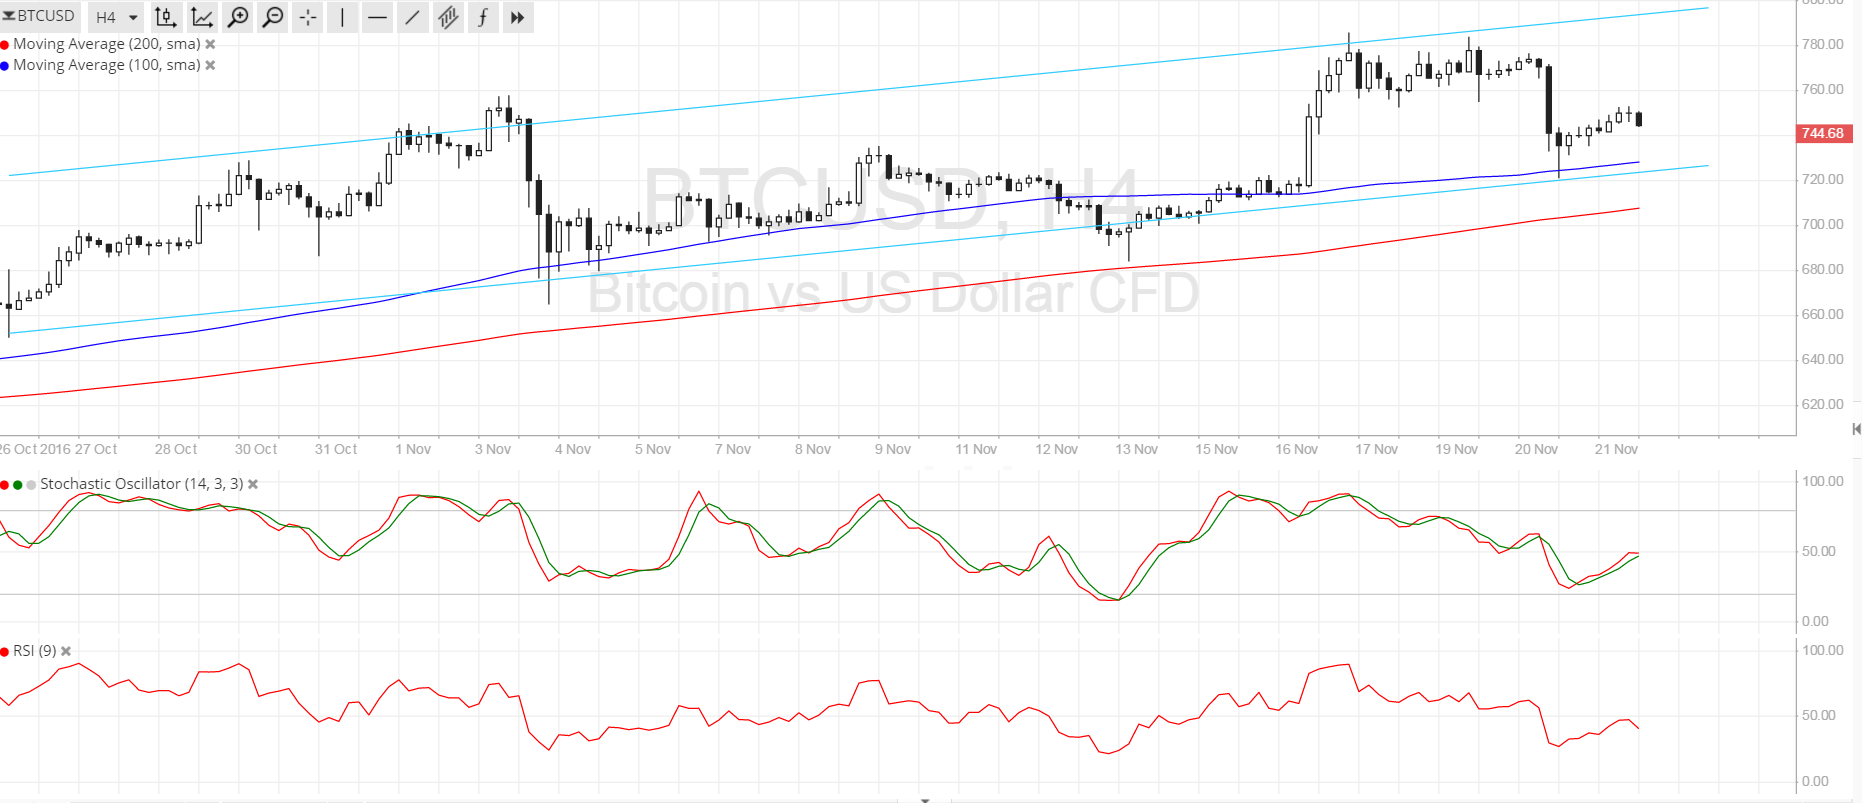
Task: Click the 744.68 current price tag
Action: tap(1822, 133)
